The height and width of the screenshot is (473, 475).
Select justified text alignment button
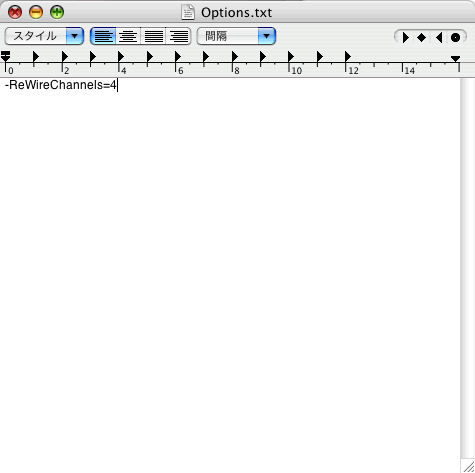point(153,36)
